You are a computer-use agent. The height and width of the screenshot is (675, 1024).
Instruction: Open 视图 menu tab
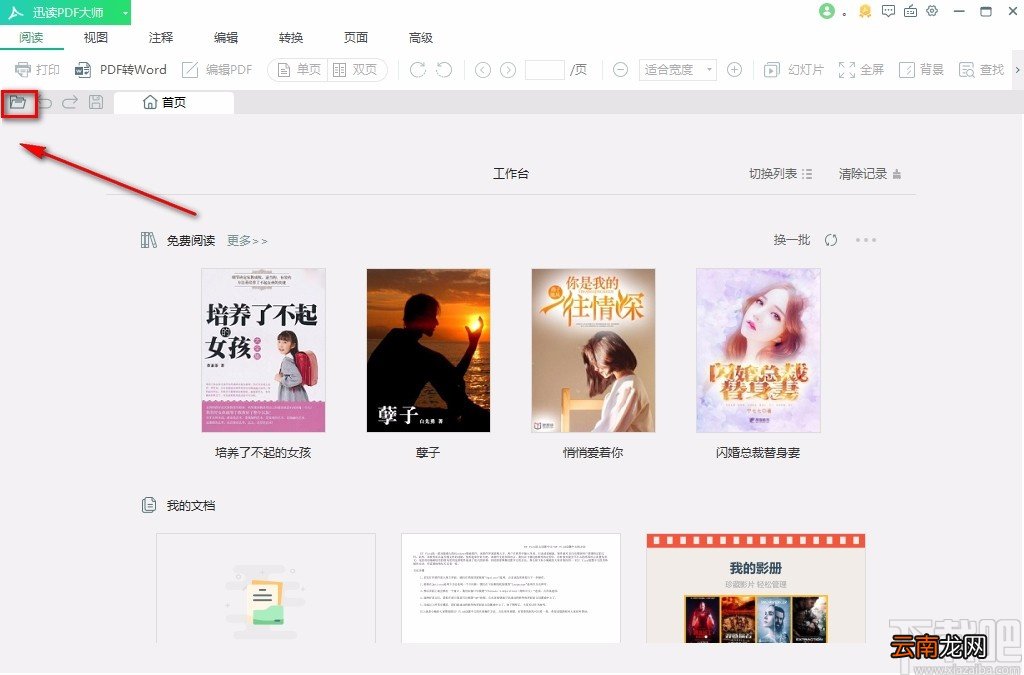(95, 38)
